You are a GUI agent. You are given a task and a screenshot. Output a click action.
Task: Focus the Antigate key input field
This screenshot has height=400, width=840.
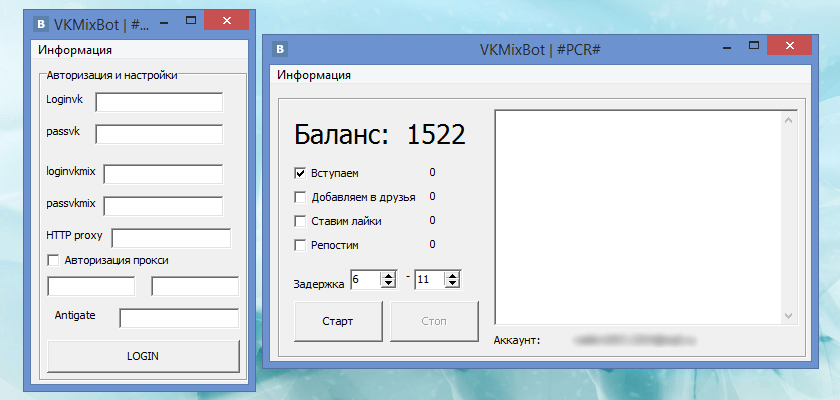pyautogui.click(x=179, y=318)
